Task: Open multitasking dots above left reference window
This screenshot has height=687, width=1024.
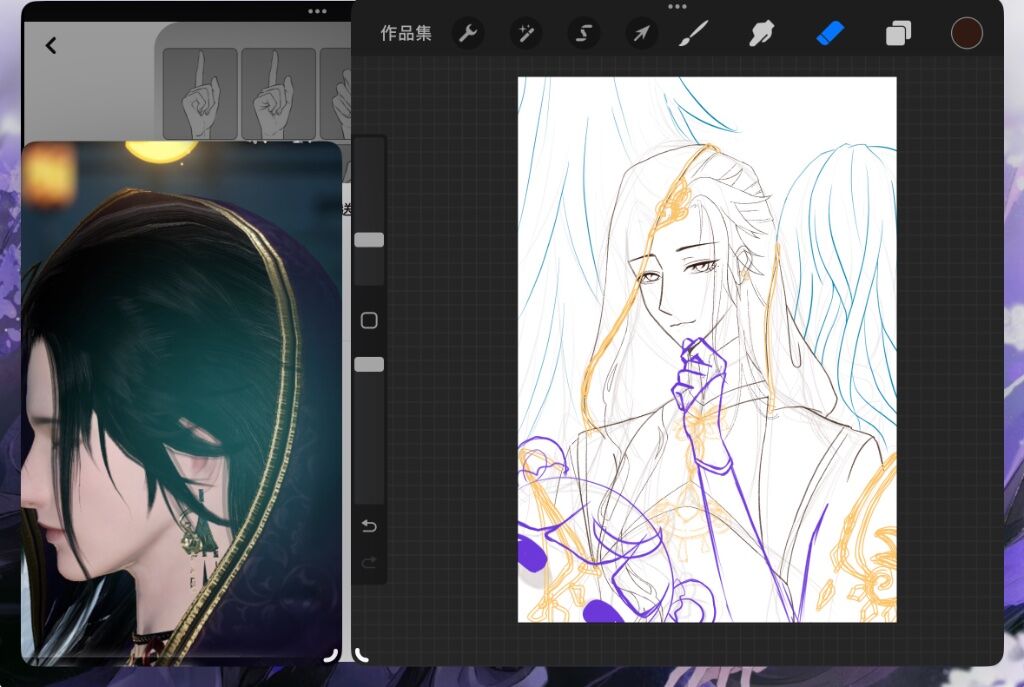Action: [317, 11]
